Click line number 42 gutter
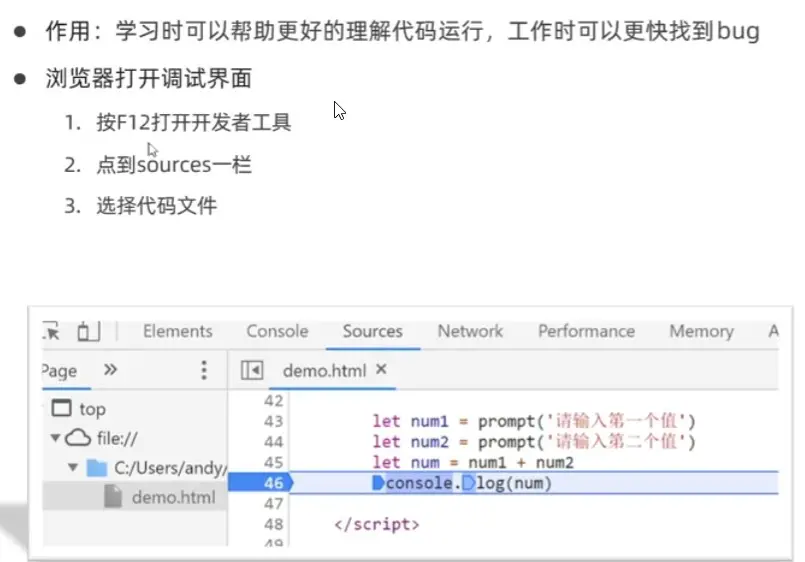The width and height of the screenshot is (805, 562). tap(274, 401)
